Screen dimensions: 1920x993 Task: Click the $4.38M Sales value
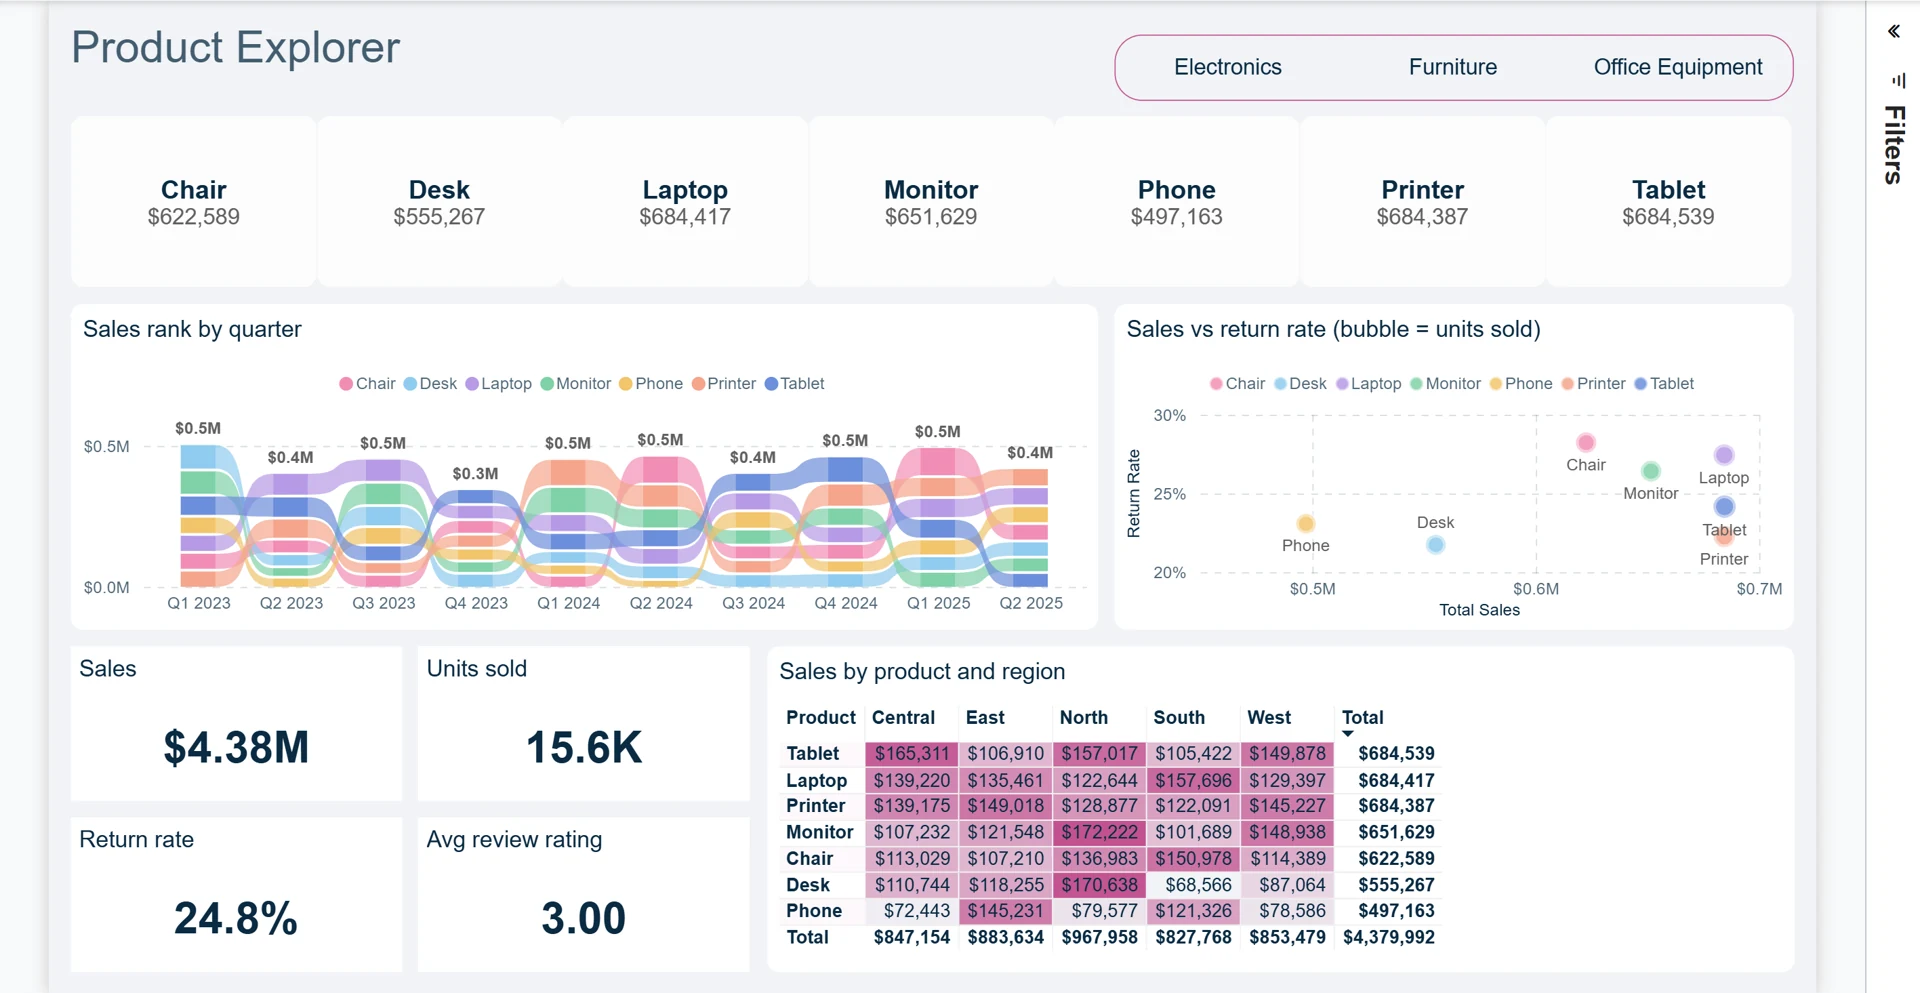click(236, 747)
